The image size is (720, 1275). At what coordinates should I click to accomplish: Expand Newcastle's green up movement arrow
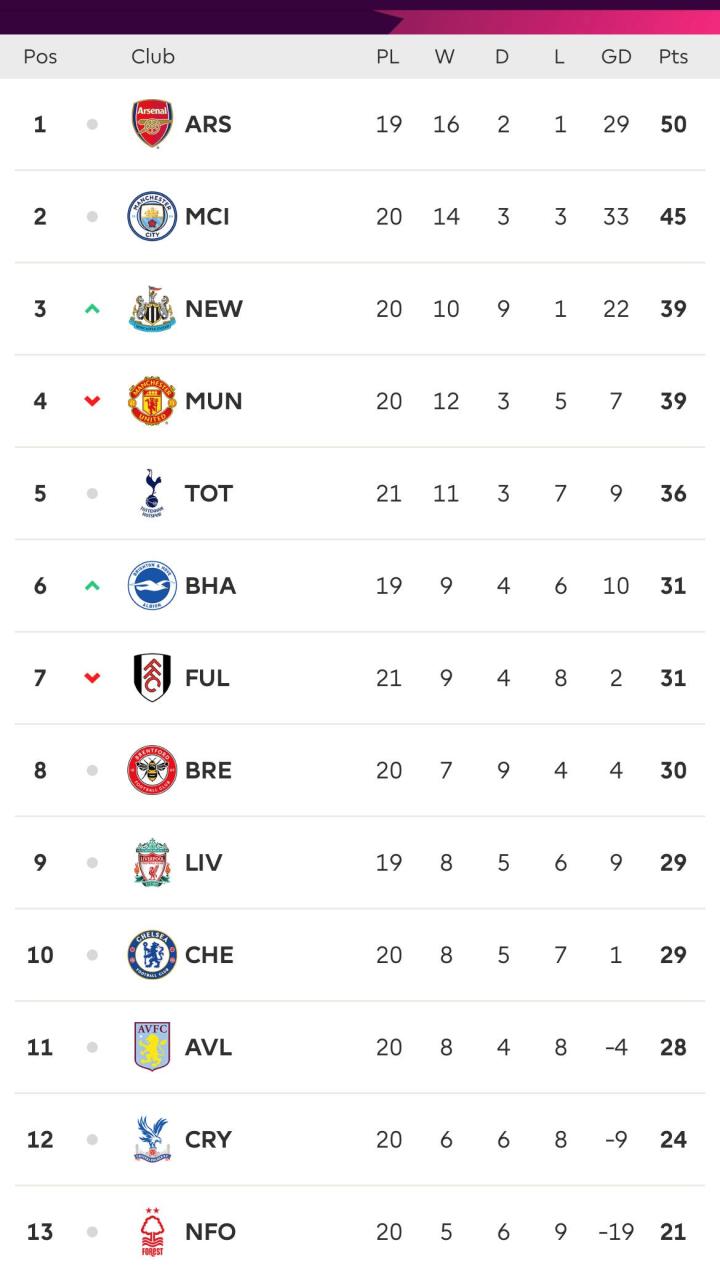[92, 309]
